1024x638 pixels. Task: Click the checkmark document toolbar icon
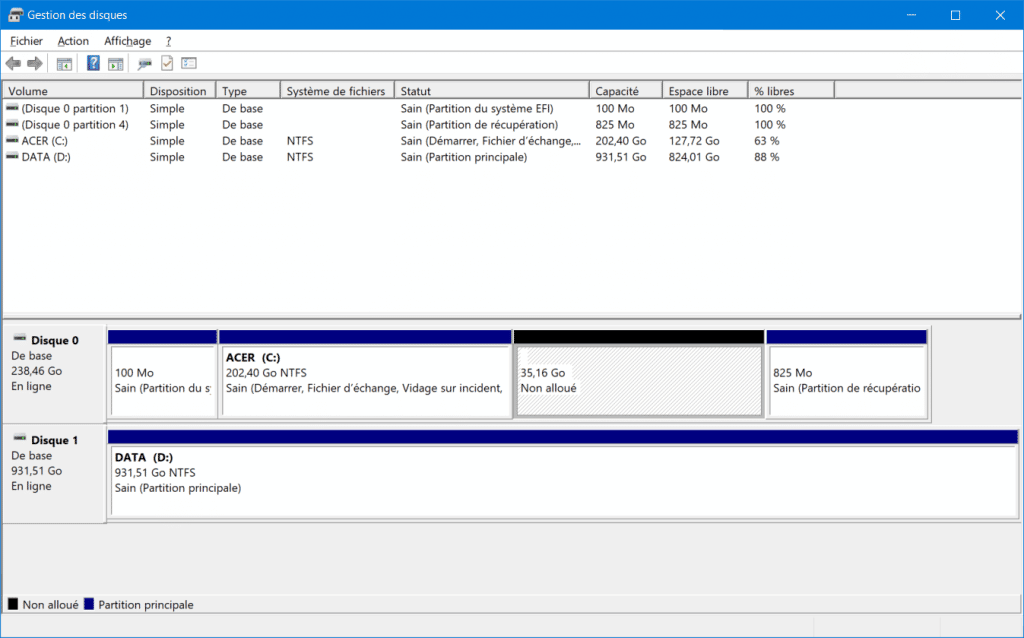pyautogui.click(x=167, y=64)
